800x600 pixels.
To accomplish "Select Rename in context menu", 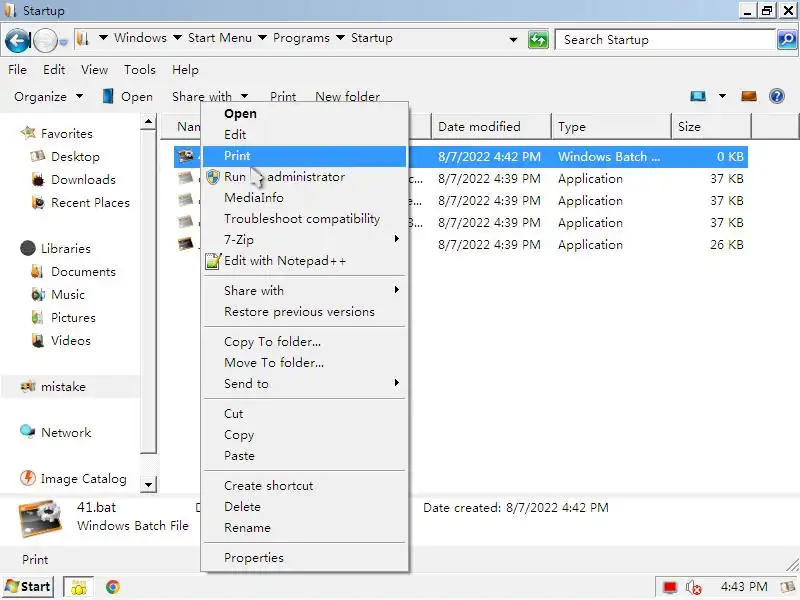I will point(305,527).
